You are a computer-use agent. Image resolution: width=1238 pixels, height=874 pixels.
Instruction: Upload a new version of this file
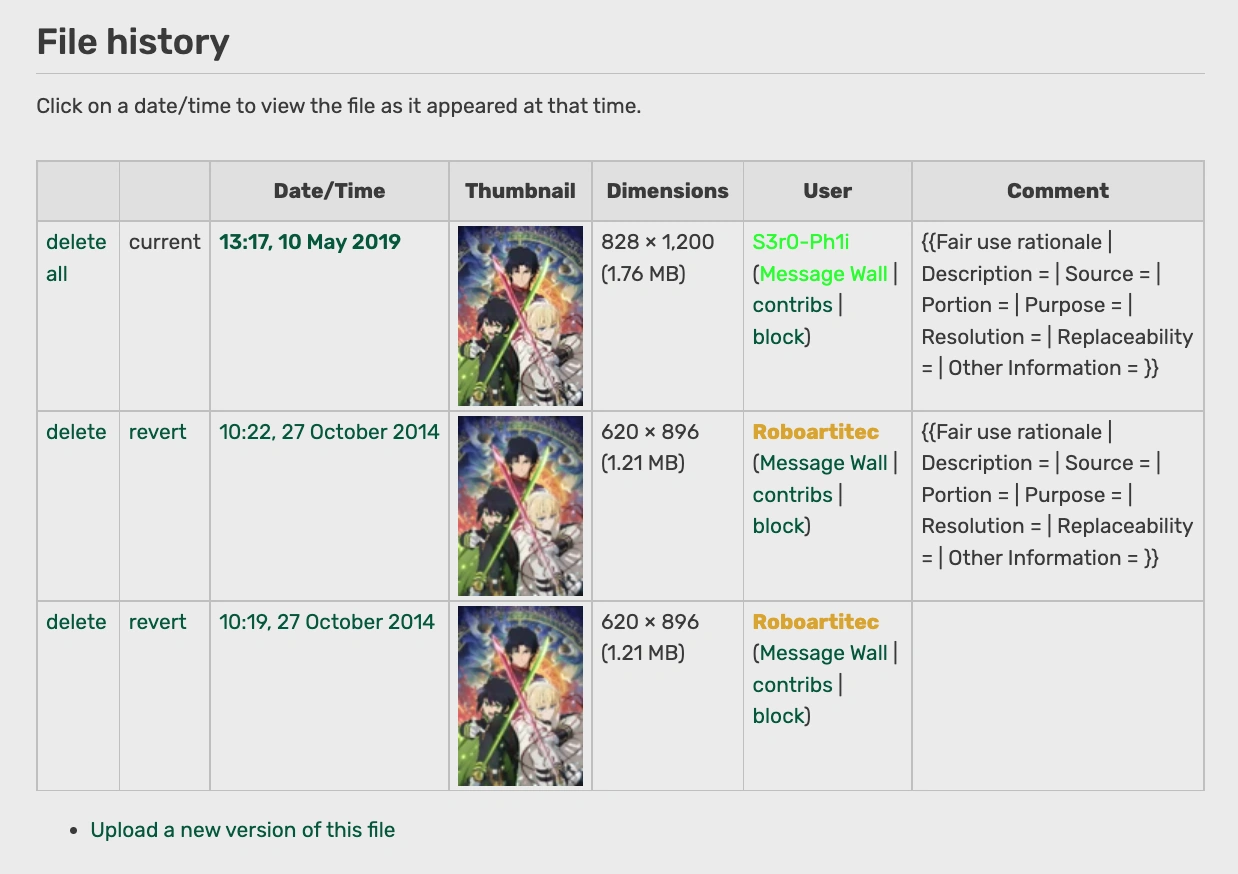point(242,830)
